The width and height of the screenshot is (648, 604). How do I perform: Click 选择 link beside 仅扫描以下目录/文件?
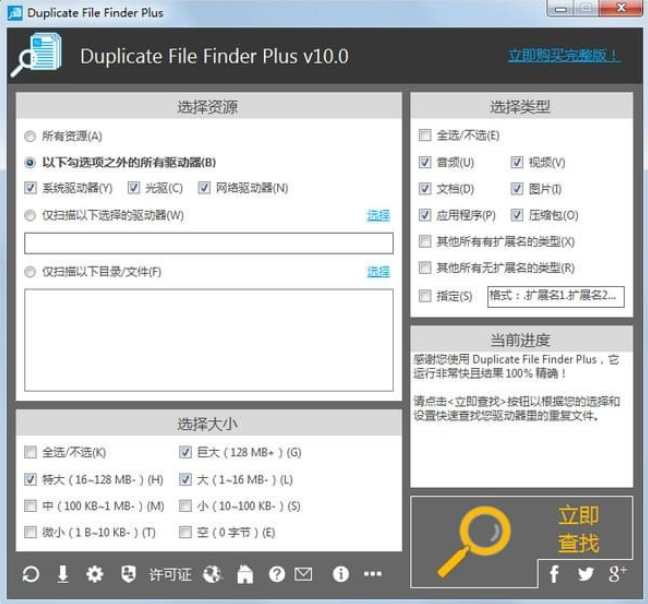(x=379, y=272)
